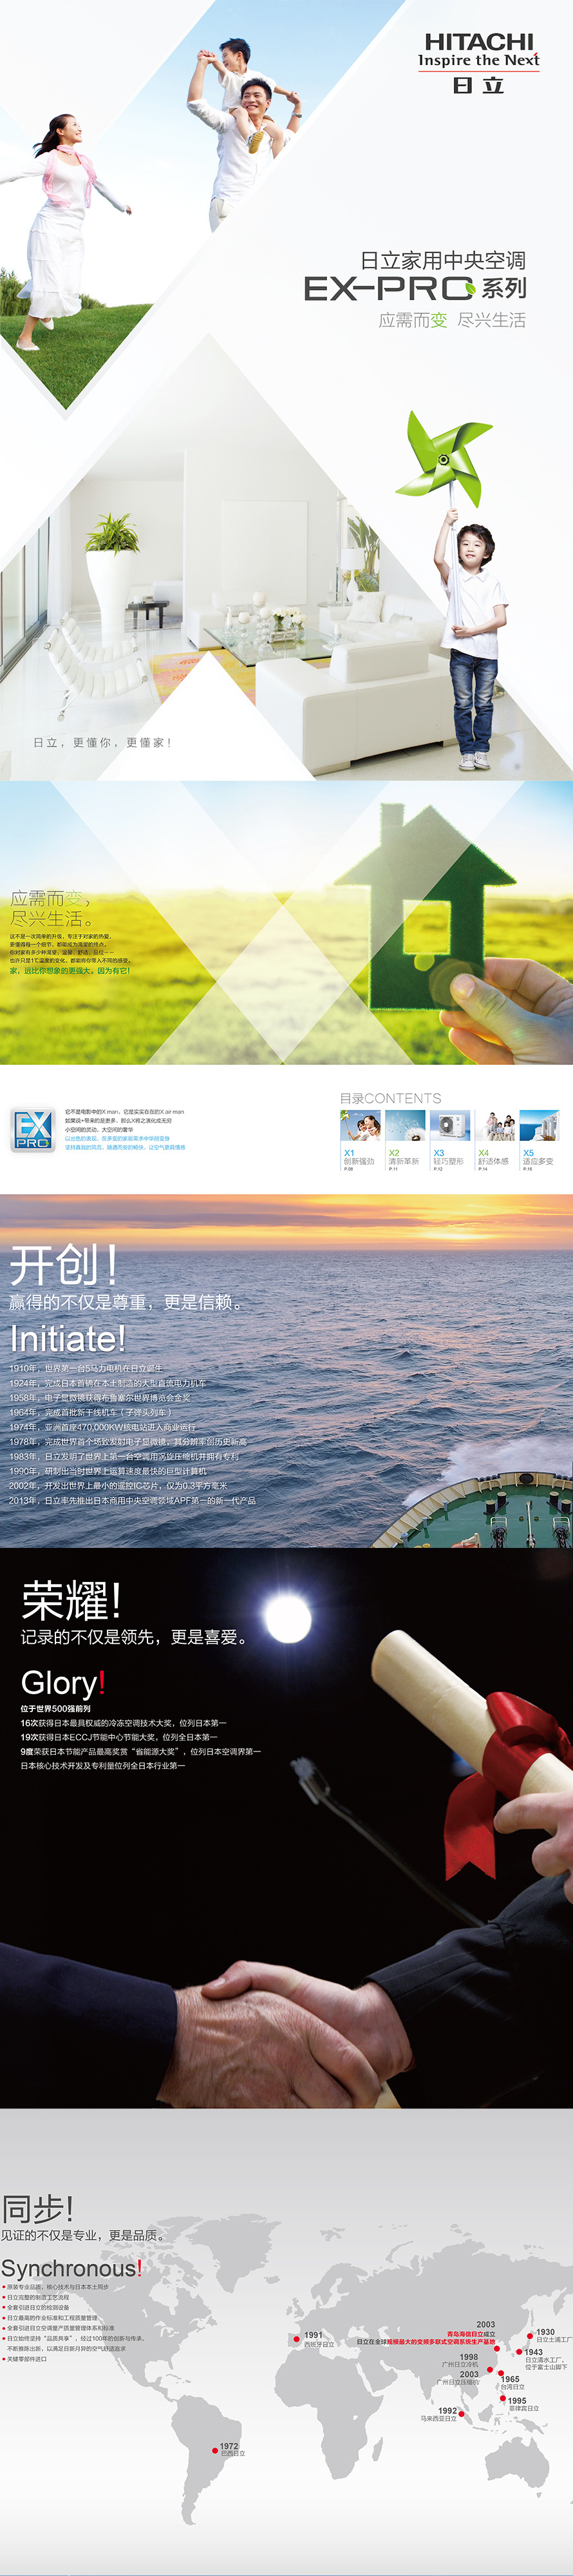Click the 日立完整的制造工艺流程 bullet
Image resolution: width=573 pixels, height=2576 pixels.
[36, 2297]
